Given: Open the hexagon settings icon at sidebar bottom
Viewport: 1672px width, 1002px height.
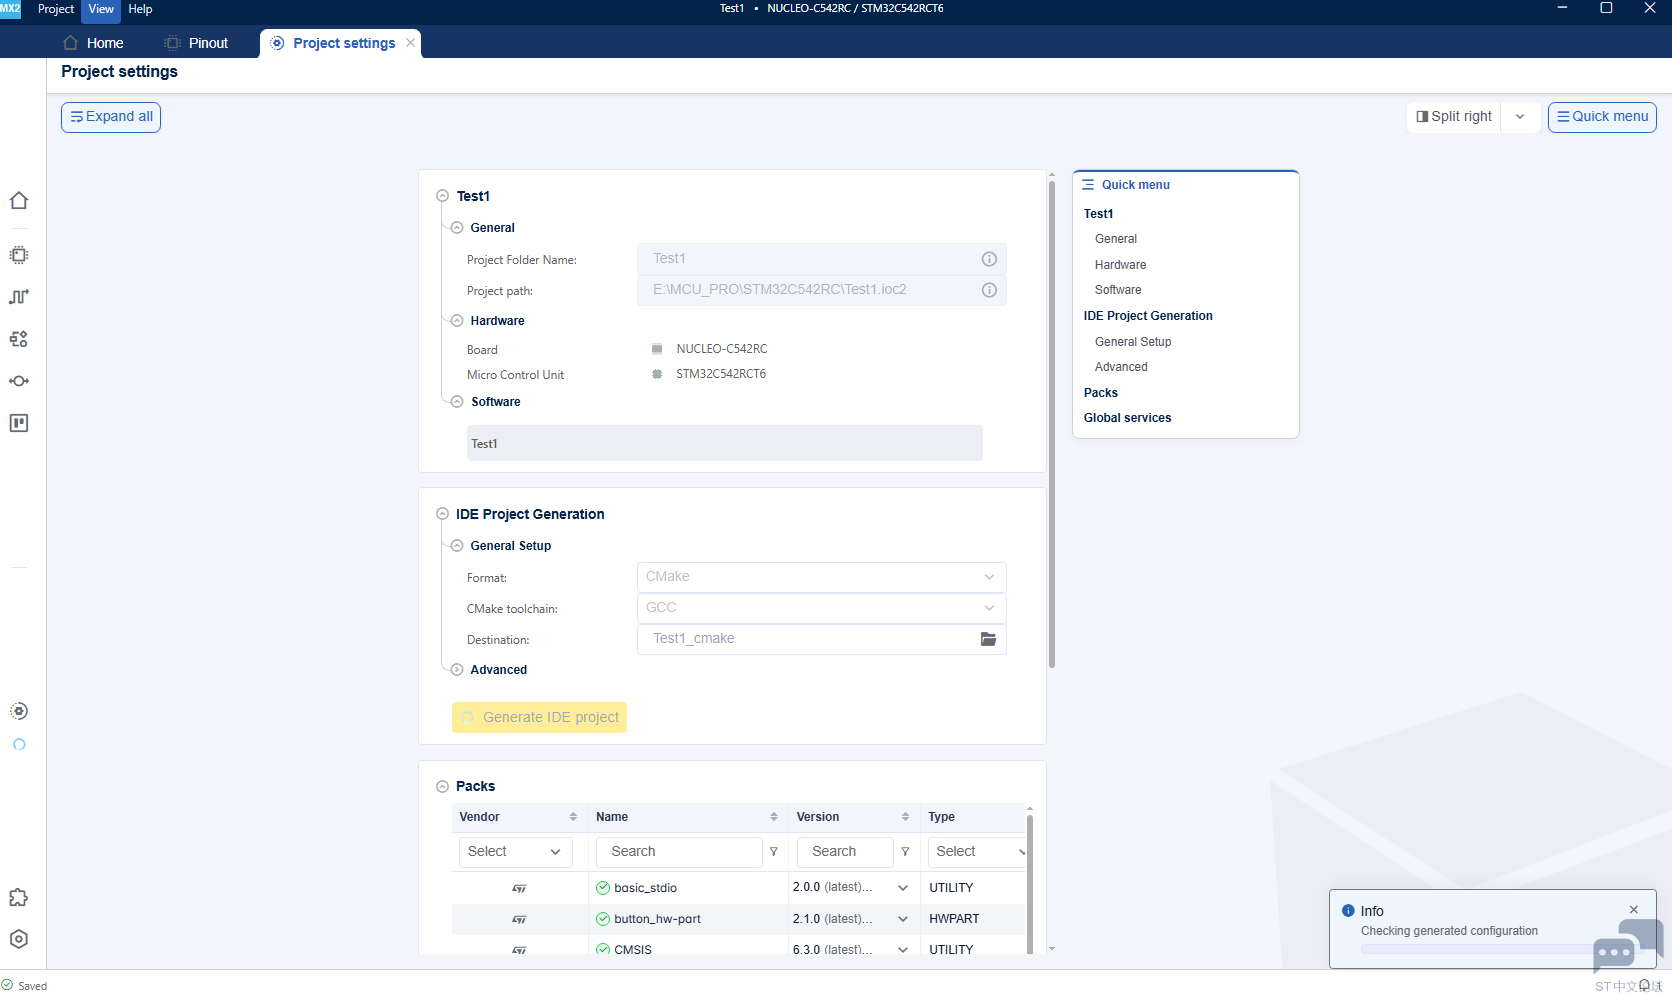Looking at the screenshot, I should coord(19,939).
